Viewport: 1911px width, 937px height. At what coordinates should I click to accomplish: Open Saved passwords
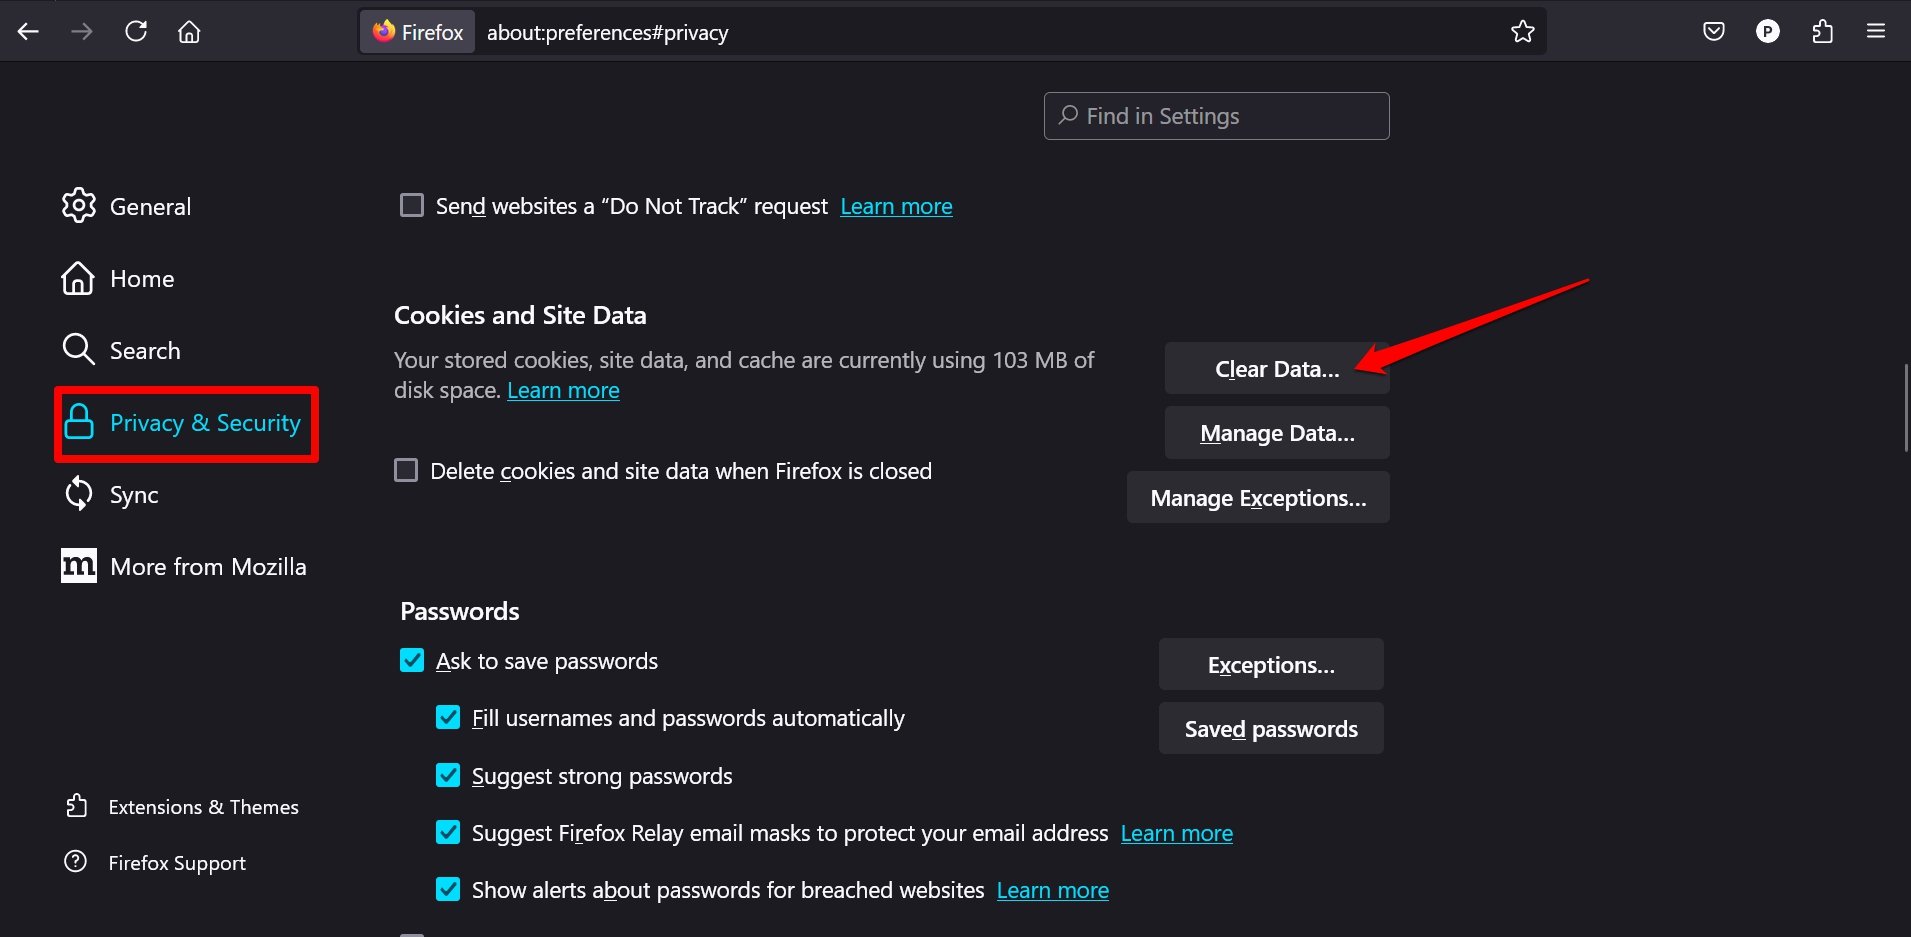(x=1270, y=729)
